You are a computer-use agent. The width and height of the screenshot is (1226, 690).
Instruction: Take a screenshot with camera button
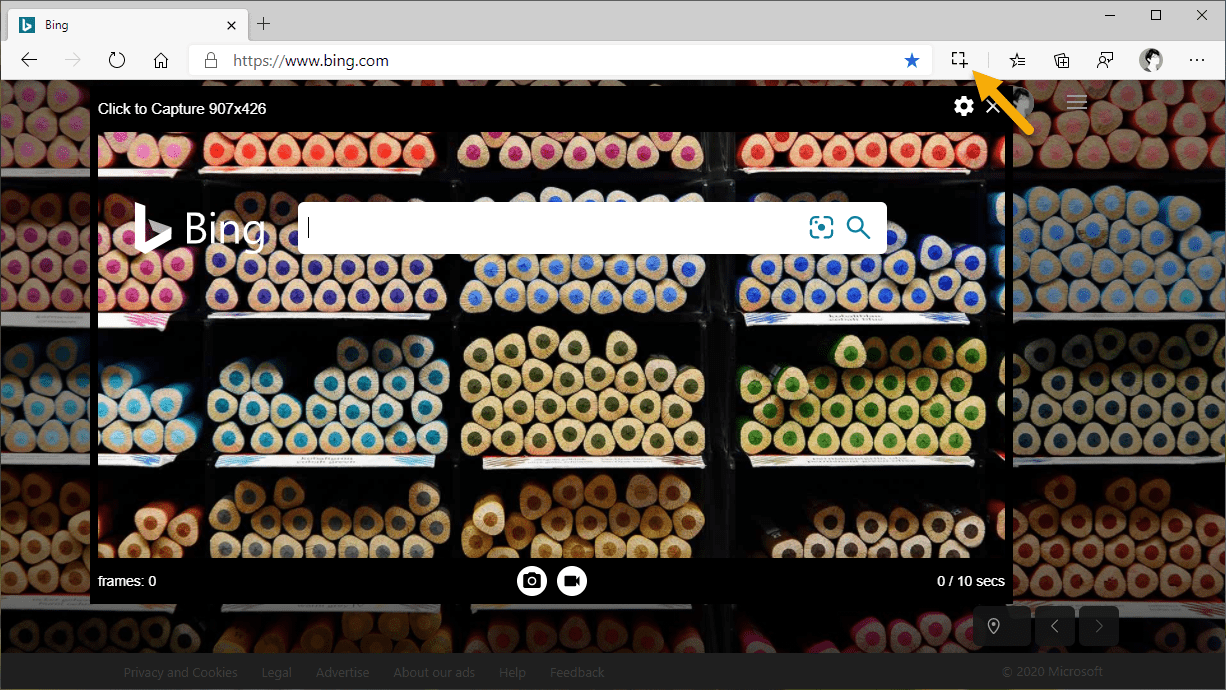532,581
